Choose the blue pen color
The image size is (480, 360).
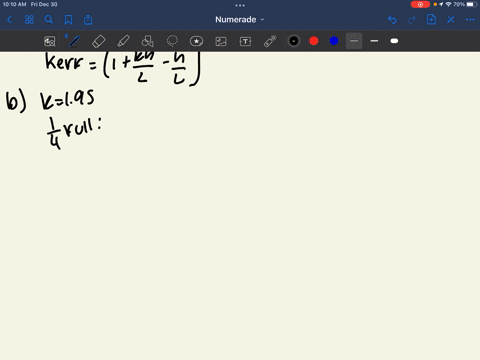(x=334, y=41)
